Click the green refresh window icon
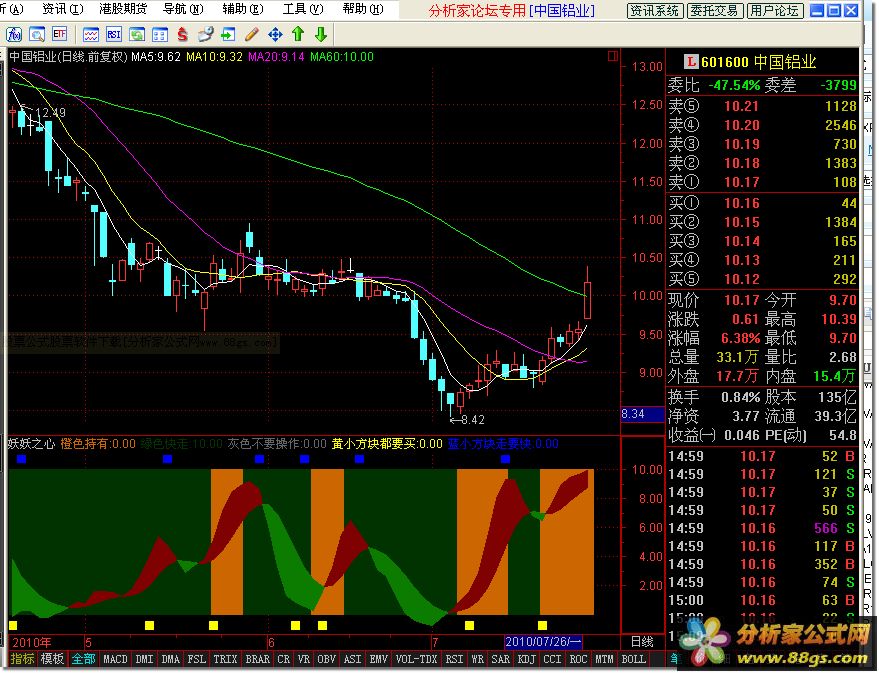Image resolution: width=879 pixels, height=673 pixels. [137, 35]
